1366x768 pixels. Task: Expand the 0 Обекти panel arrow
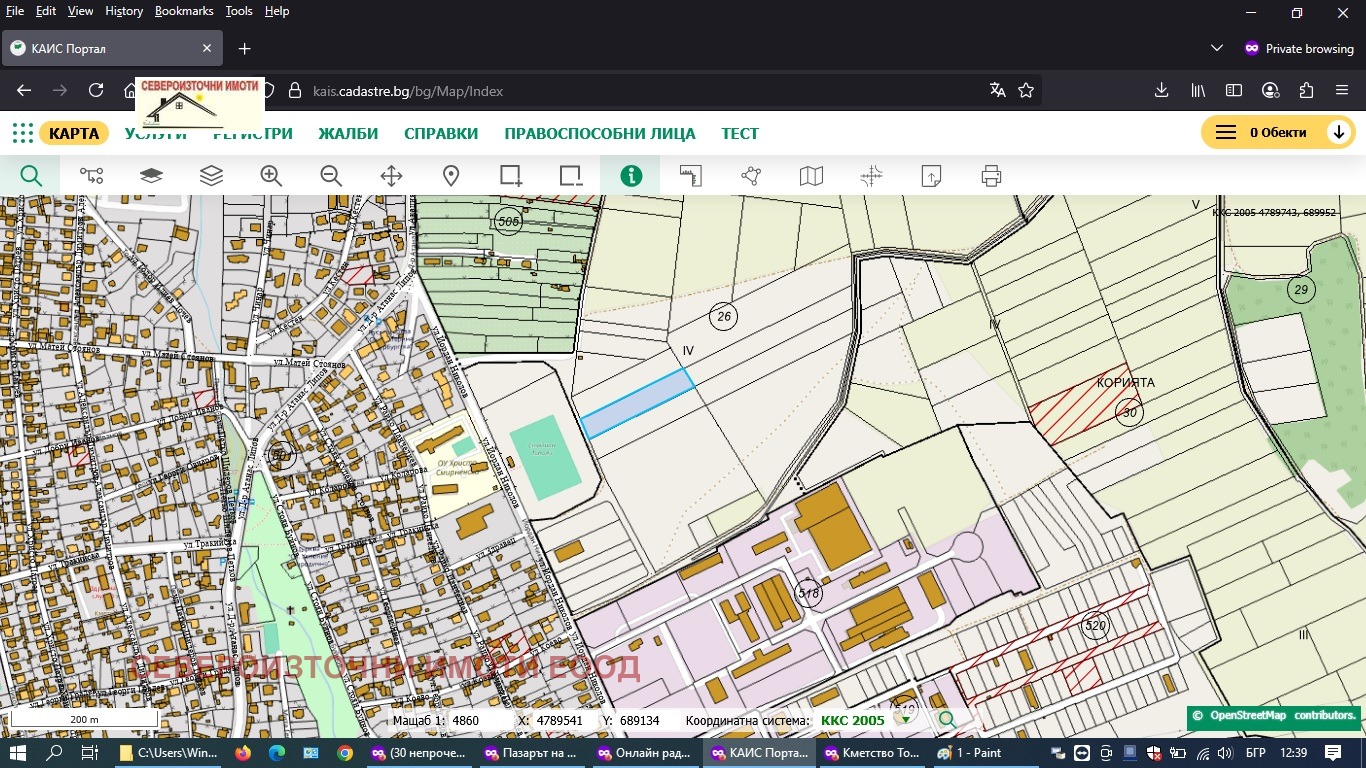point(1338,133)
